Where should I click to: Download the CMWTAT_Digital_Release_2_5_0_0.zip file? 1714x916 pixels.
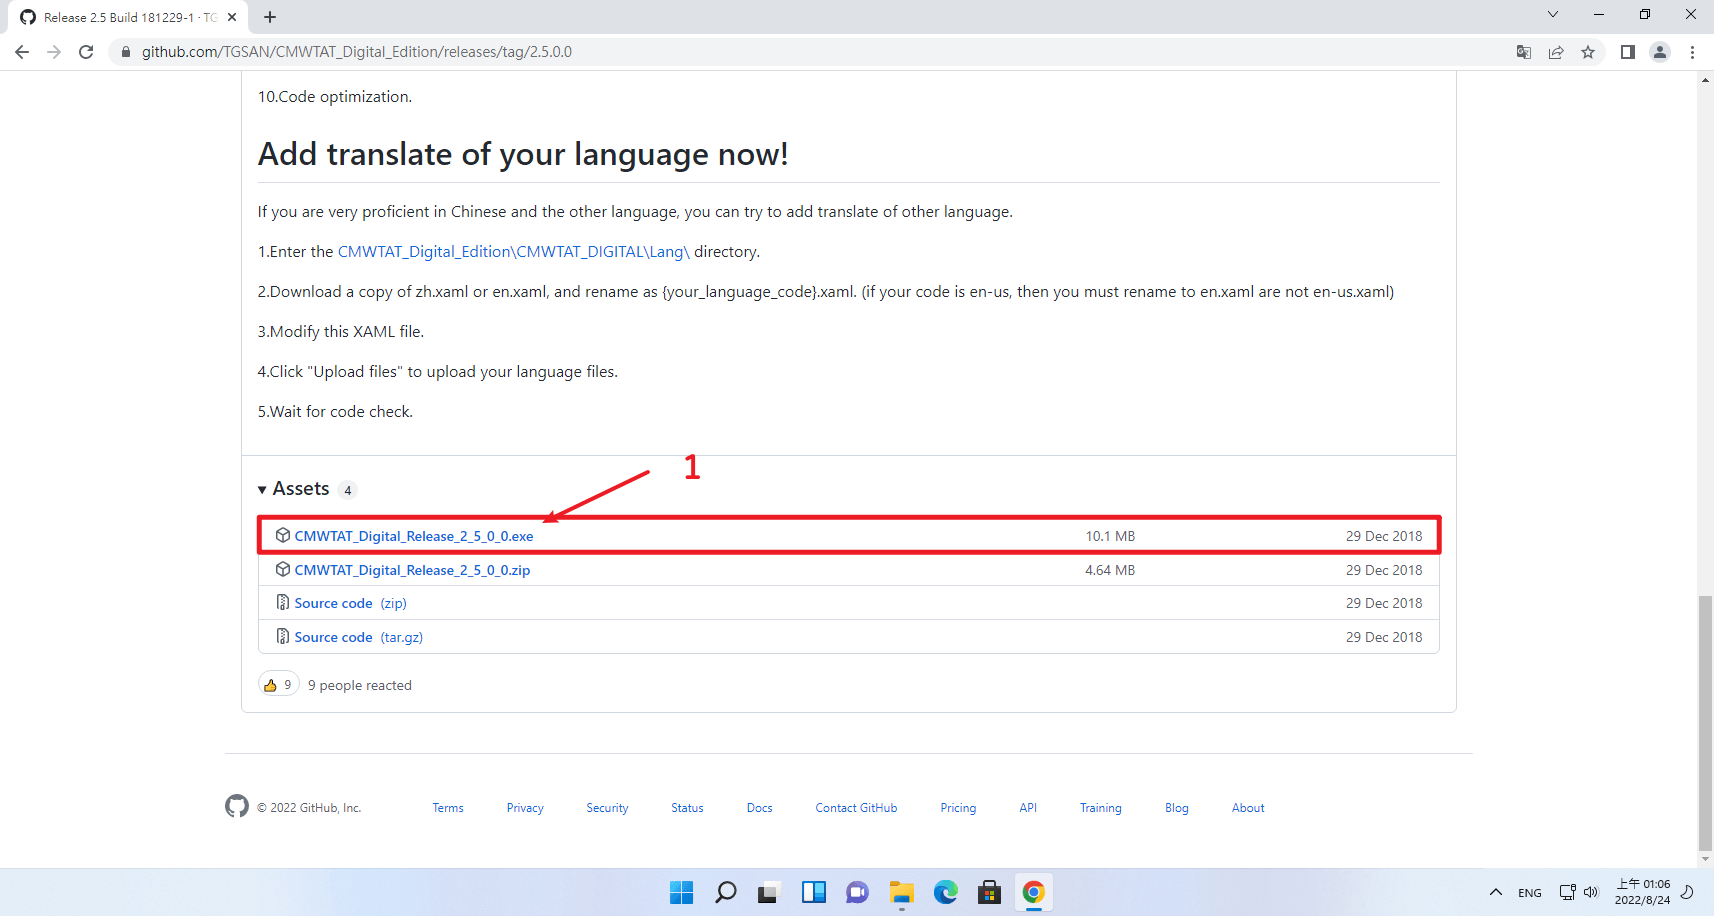pos(412,570)
